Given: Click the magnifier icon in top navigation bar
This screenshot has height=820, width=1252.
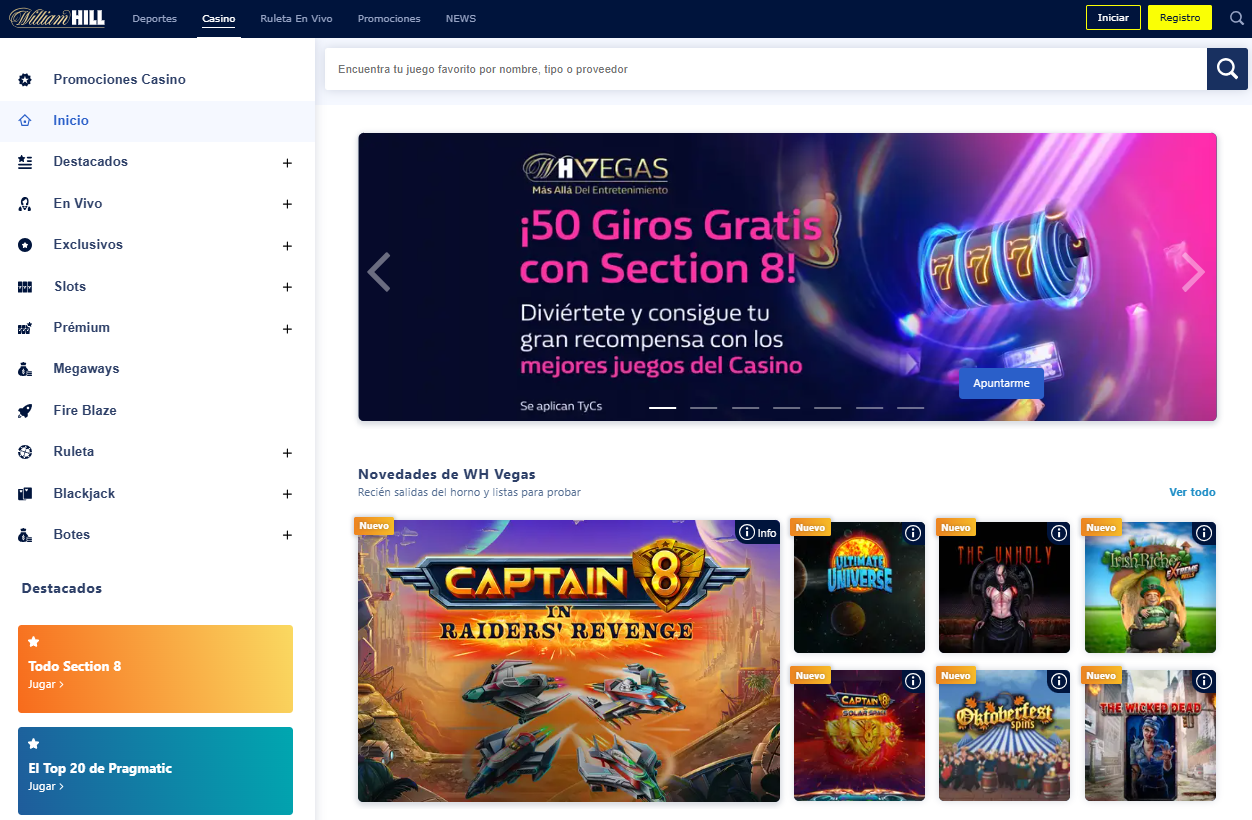Looking at the screenshot, I should [1237, 18].
